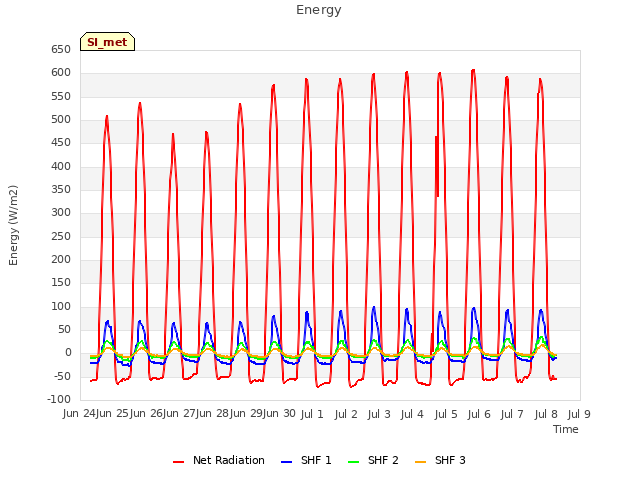Click the Jul 4 x-axis date label
The image size is (640, 480).
point(412,415)
